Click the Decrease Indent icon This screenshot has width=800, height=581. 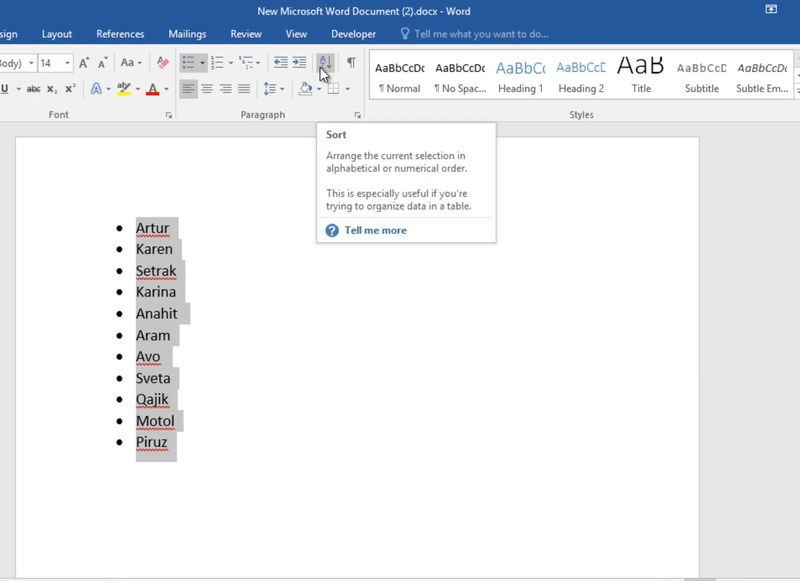point(281,63)
